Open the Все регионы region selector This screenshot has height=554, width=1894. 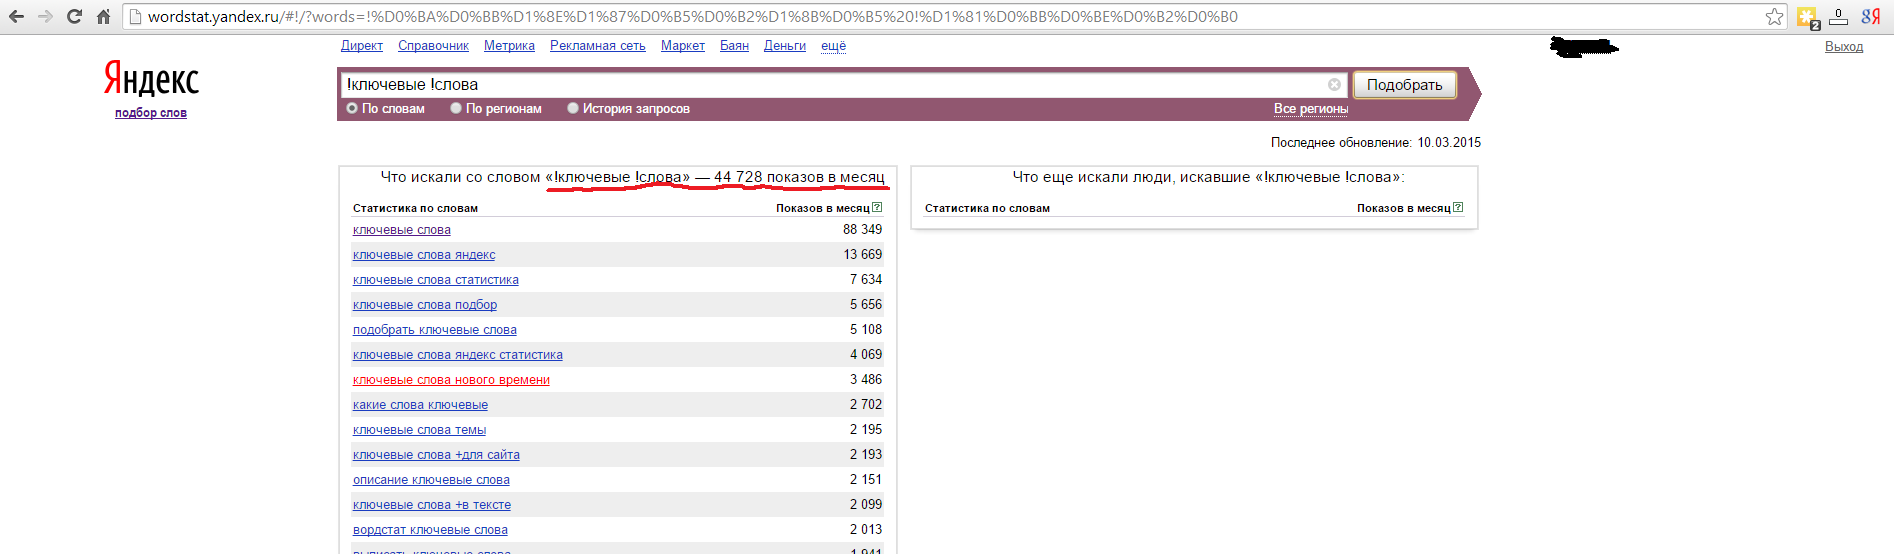coord(1310,108)
